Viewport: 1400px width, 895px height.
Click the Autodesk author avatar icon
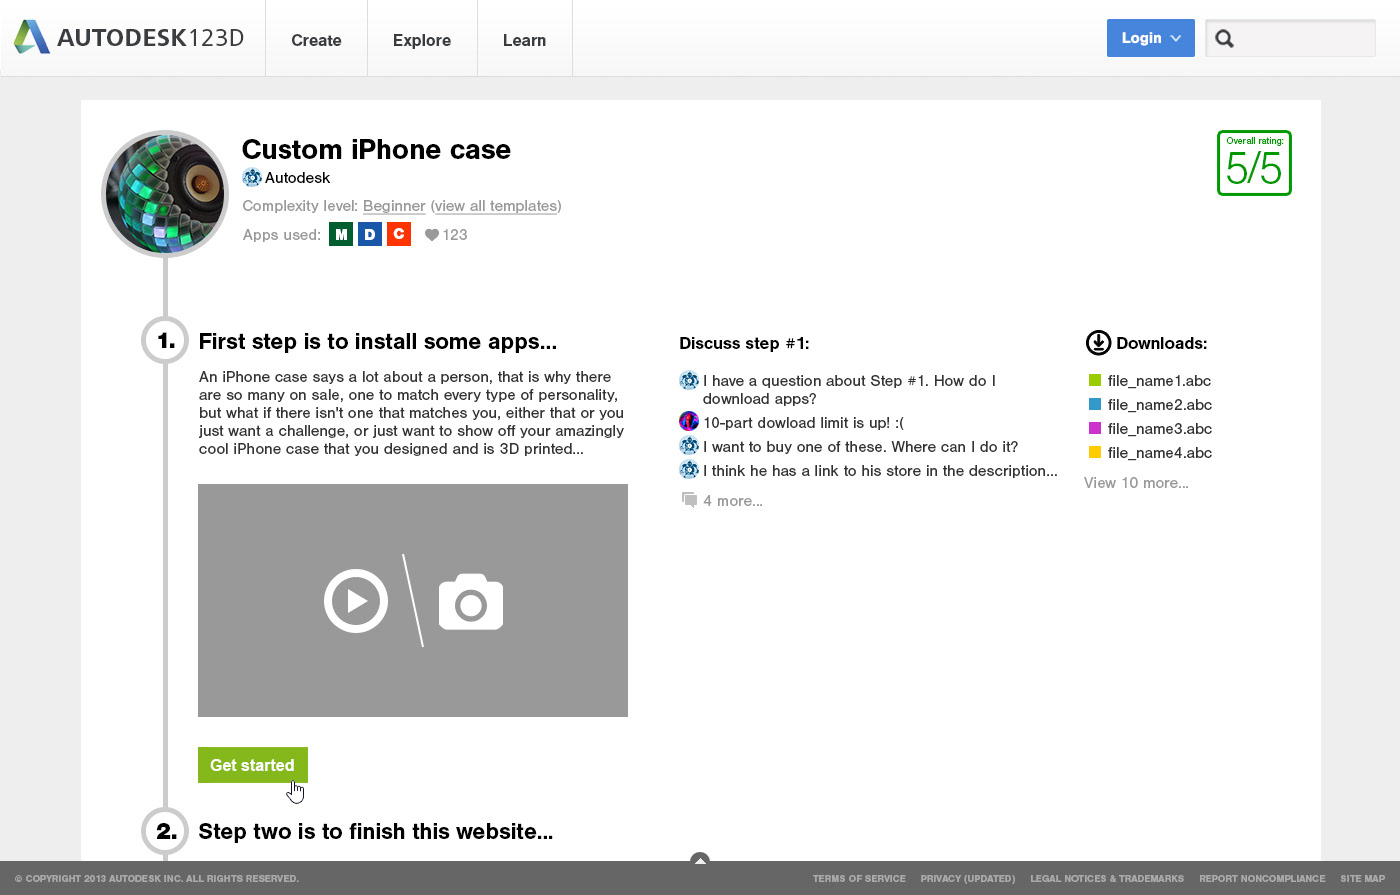pos(251,178)
